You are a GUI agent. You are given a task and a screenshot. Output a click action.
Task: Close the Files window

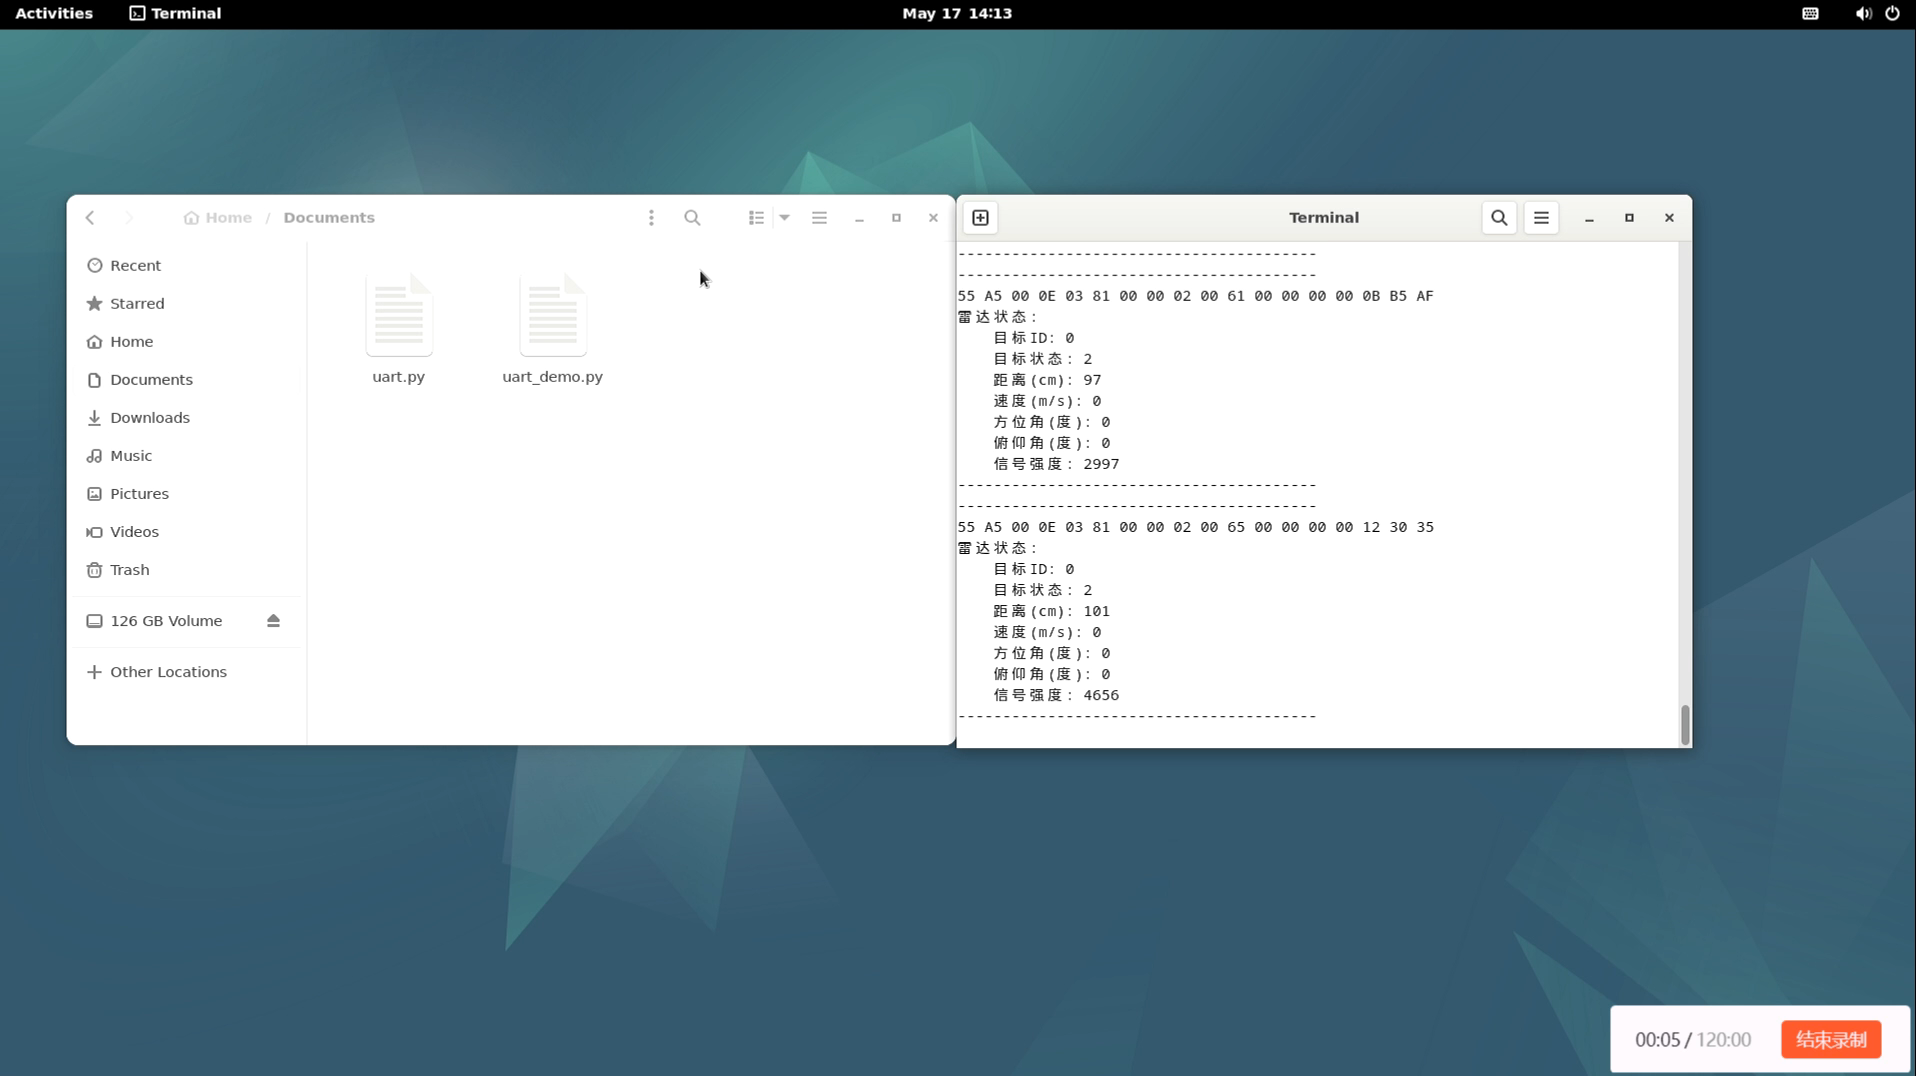tap(933, 217)
